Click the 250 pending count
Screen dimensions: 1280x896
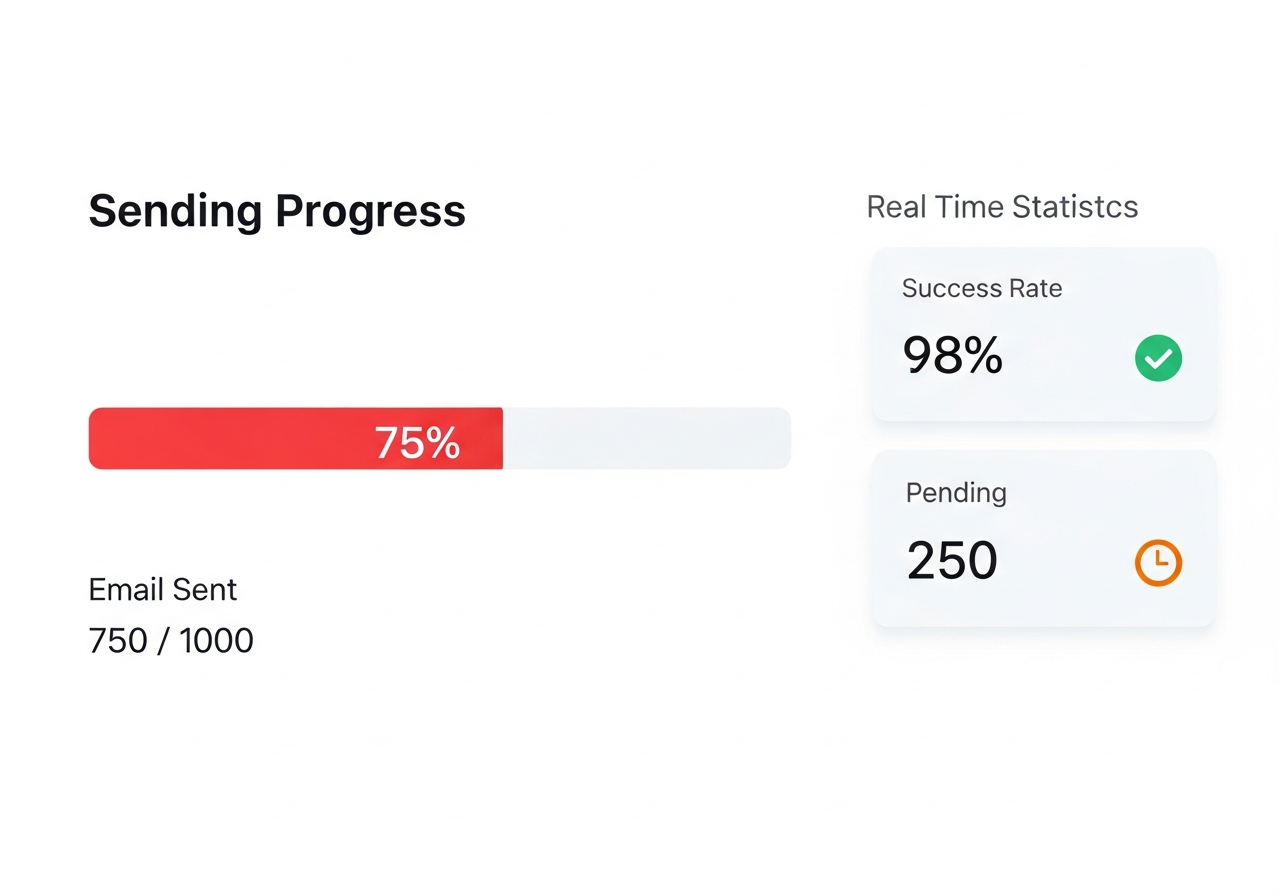click(x=951, y=560)
